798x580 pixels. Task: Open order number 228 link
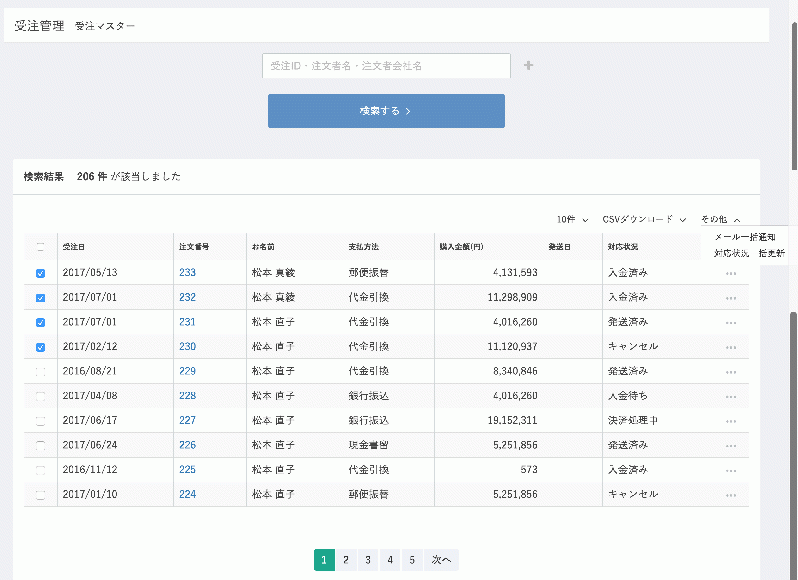click(x=187, y=396)
